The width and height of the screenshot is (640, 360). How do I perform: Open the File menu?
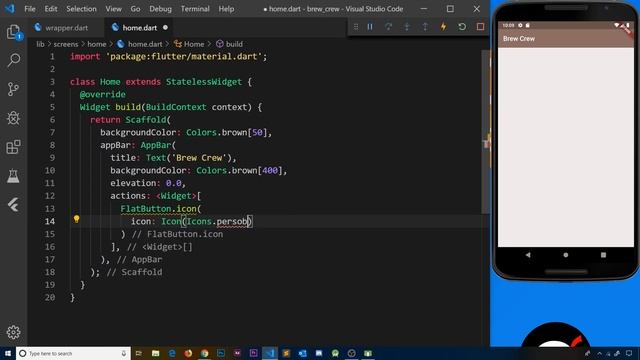pos(30,9)
